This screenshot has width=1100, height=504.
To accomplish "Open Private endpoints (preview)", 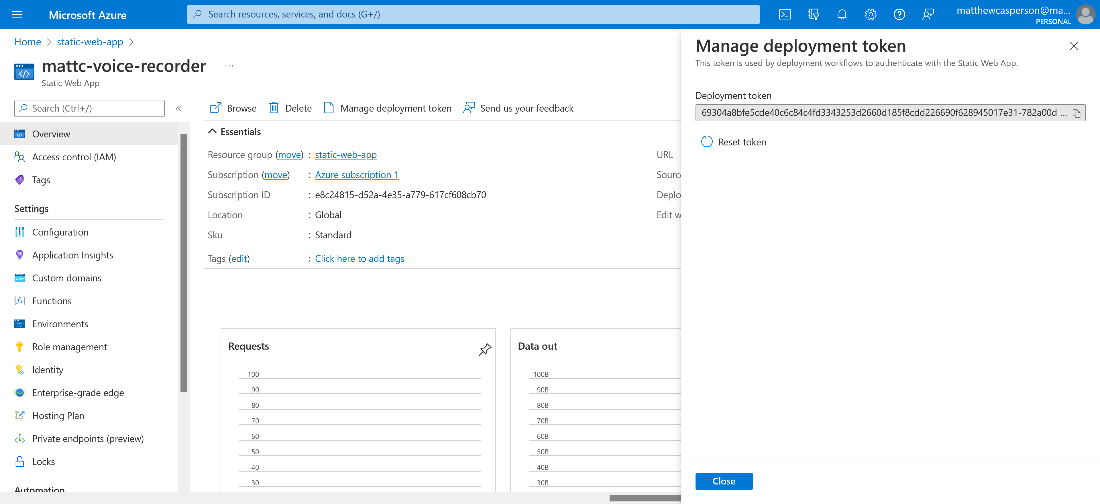I will pos(90,439).
